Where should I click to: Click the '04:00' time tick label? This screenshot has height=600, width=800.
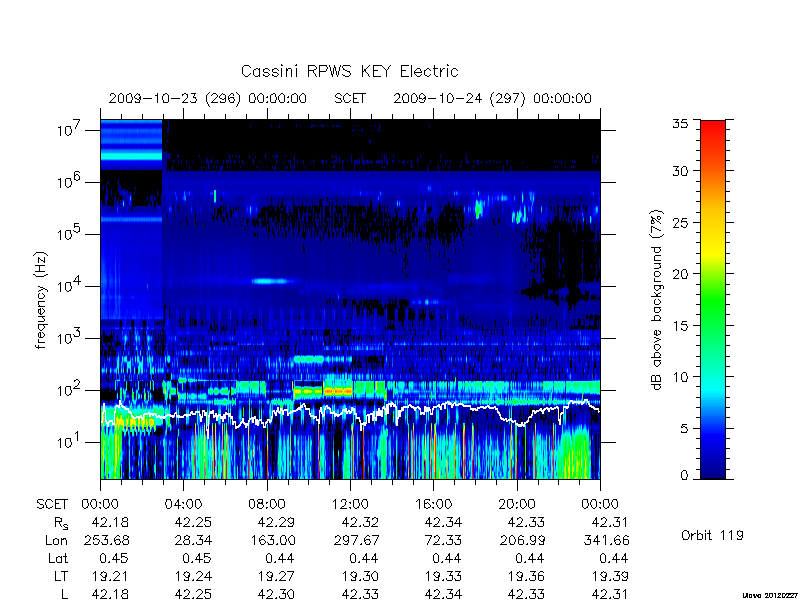(183, 505)
